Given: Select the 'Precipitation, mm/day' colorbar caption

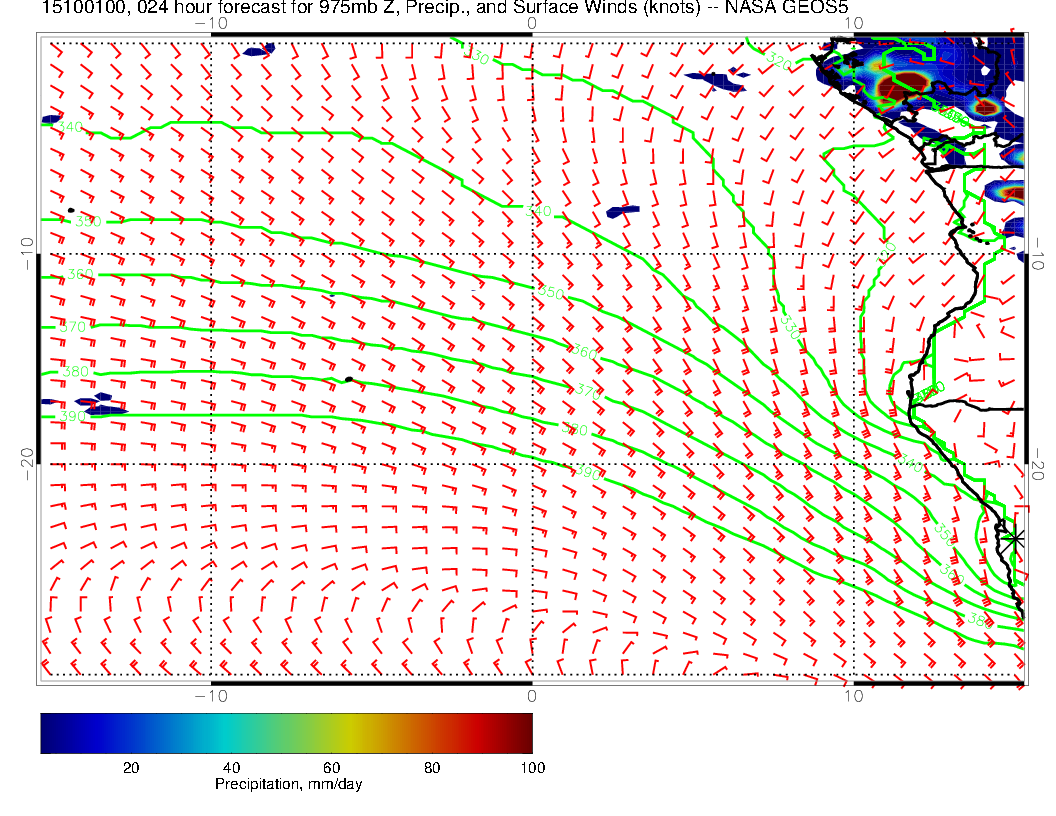Looking at the screenshot, I should click(x=288, y=785).
